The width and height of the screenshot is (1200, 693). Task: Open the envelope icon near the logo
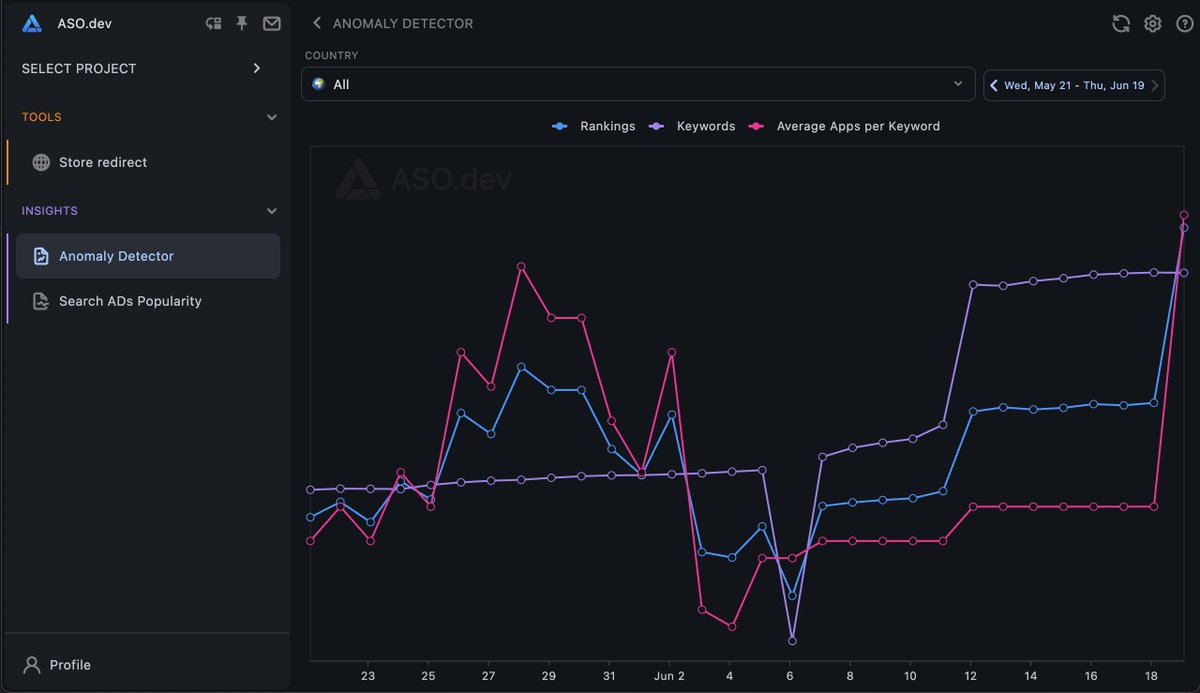tap(271, 23)
